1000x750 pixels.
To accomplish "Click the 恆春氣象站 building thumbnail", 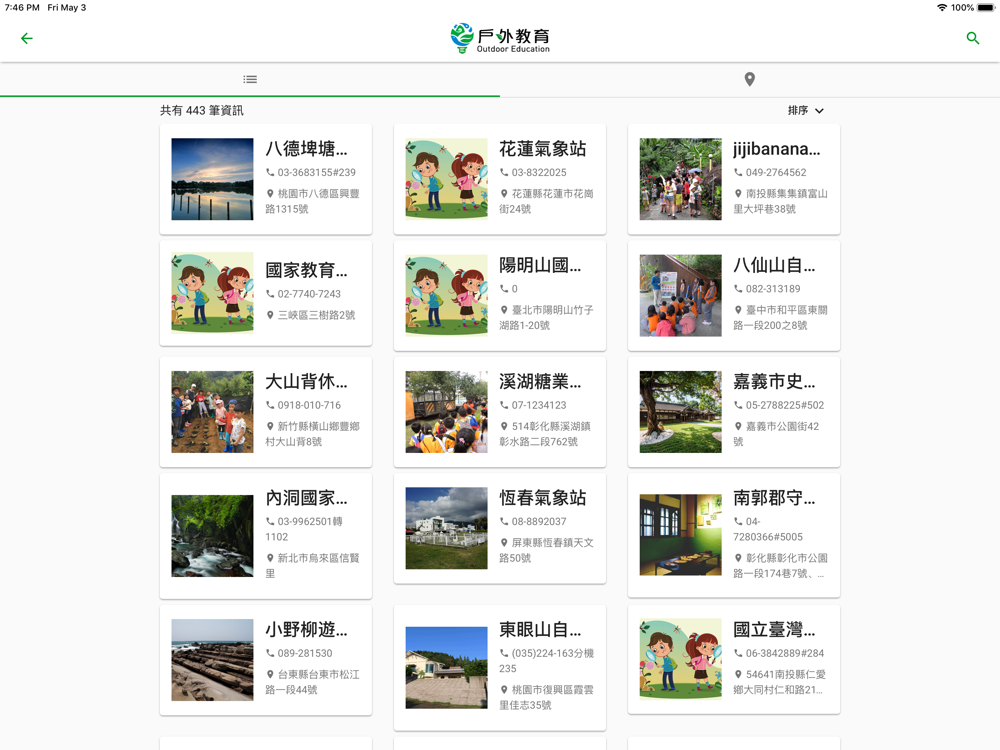I will pos(446,528).
